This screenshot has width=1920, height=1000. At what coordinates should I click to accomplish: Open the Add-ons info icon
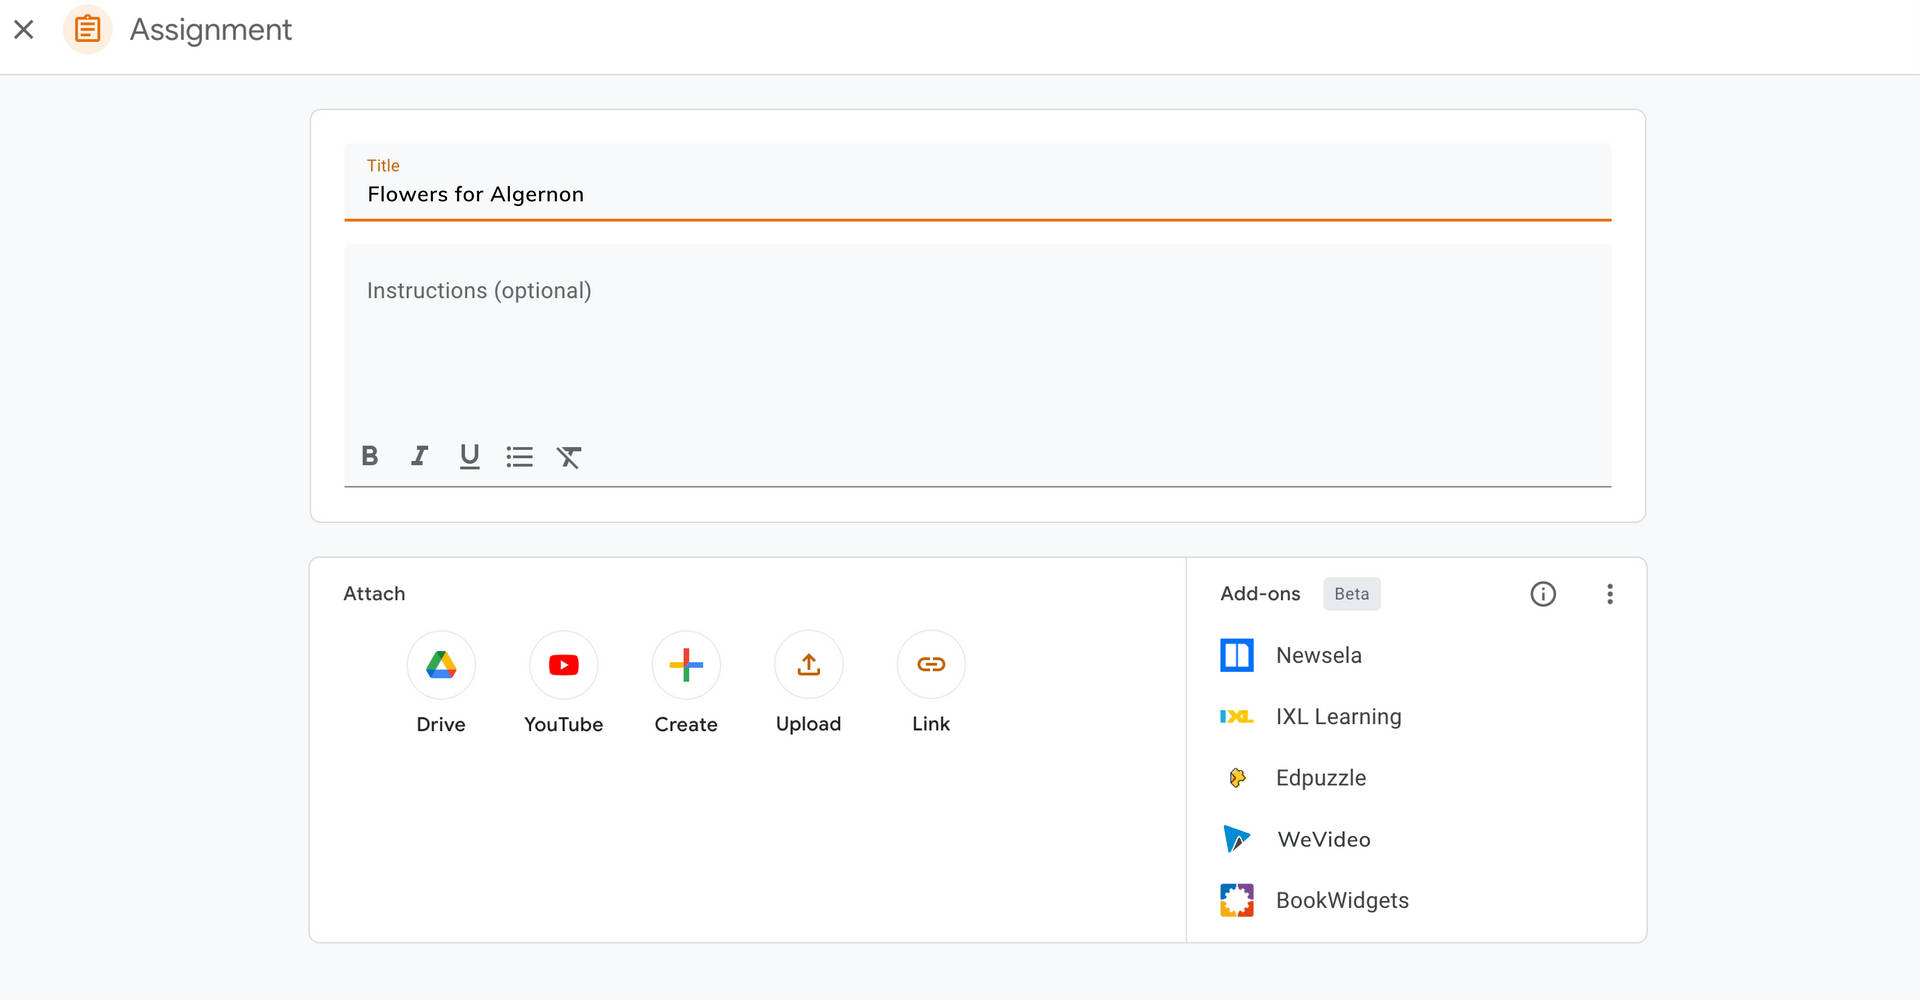(1543, 594)
